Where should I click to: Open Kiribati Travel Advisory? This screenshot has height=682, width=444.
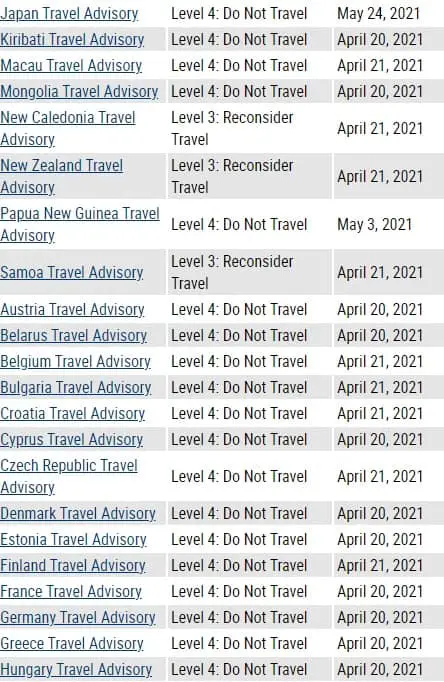pos(72,40)
